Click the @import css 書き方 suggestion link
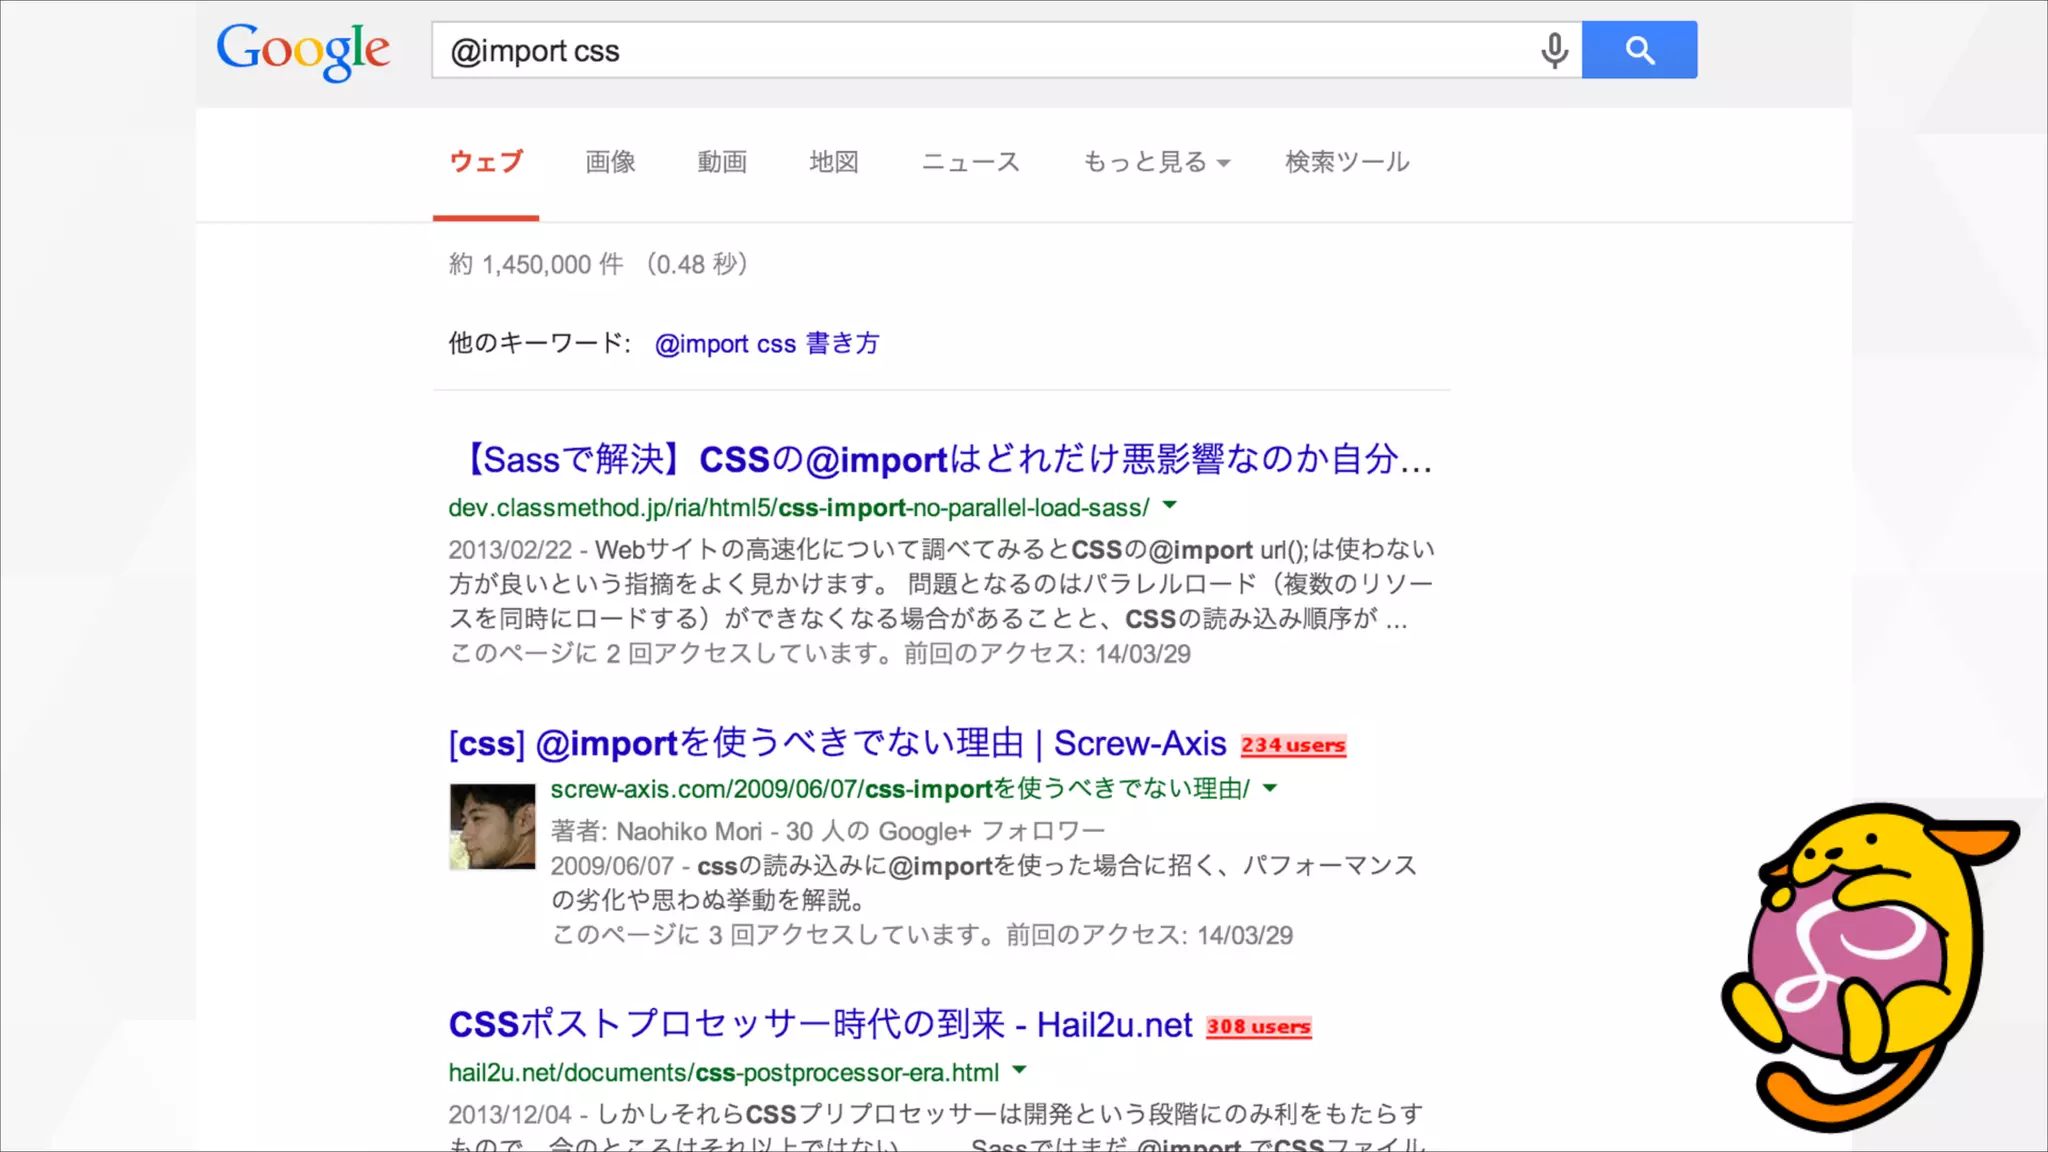The image size is (2048, 1152). pyautogui.click(x=766, y=344)
